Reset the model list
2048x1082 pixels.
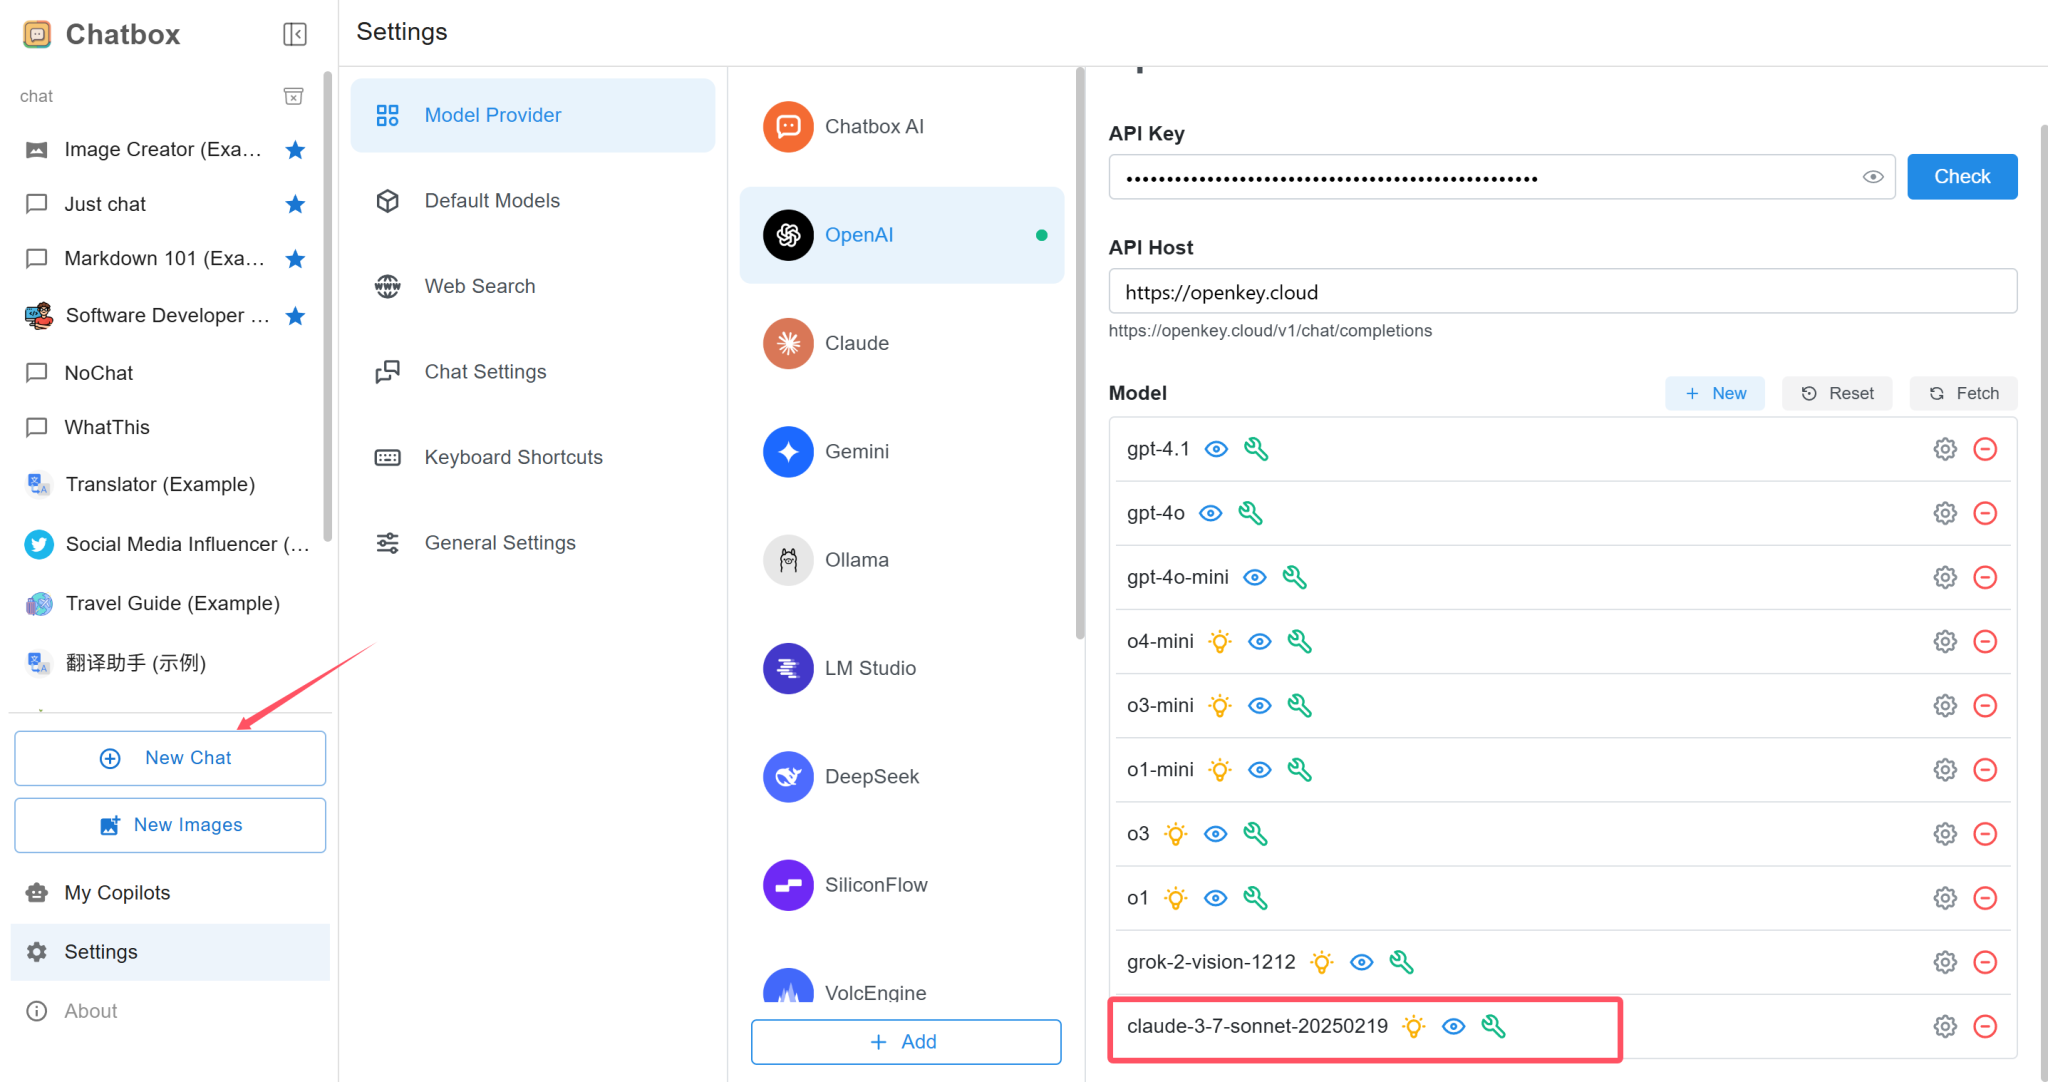click(x=1838, y=393)
